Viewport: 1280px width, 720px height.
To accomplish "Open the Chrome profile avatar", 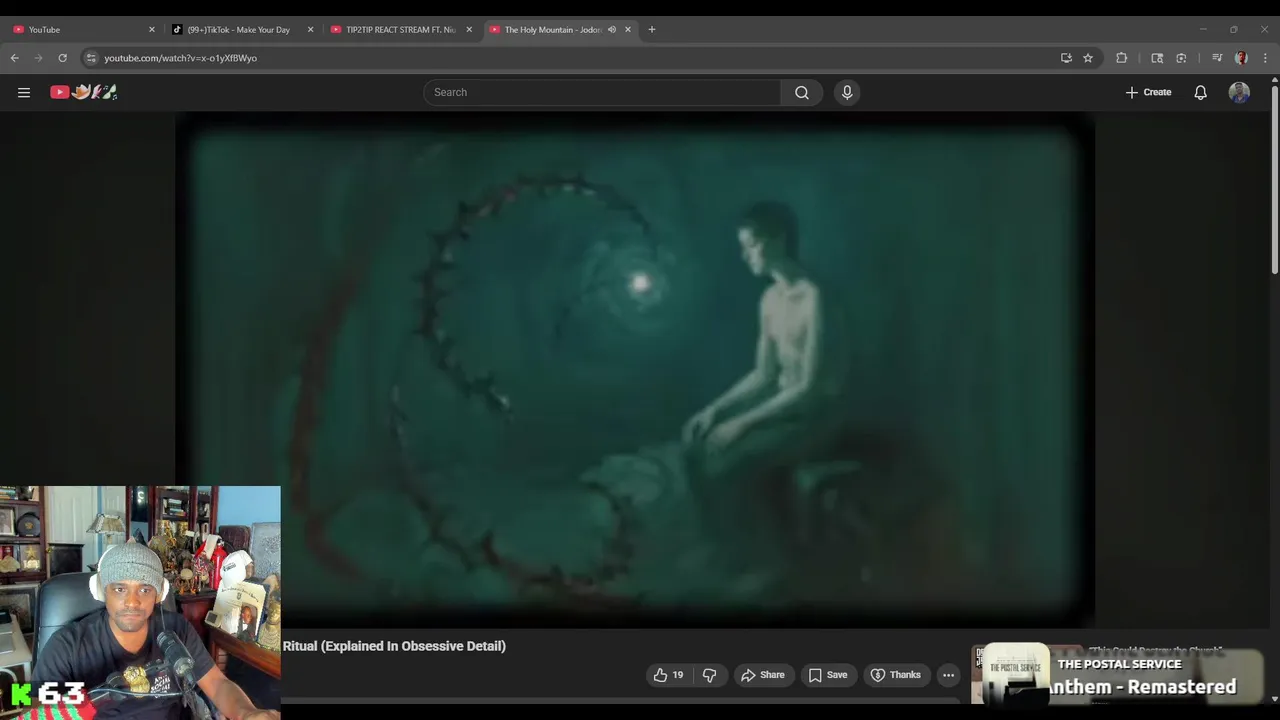I will pyautogui.click(x=1241, y=58).
